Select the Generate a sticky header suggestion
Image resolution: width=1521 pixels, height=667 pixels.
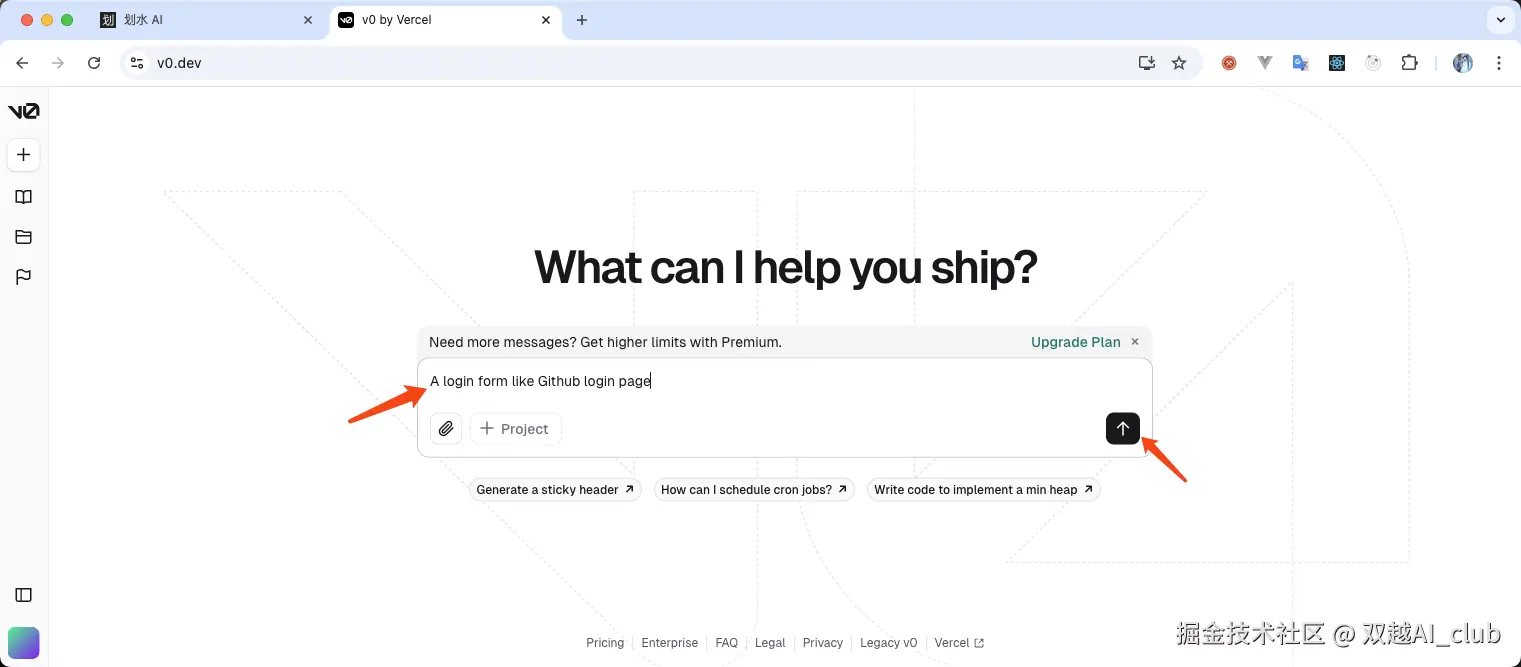(555, 490)
